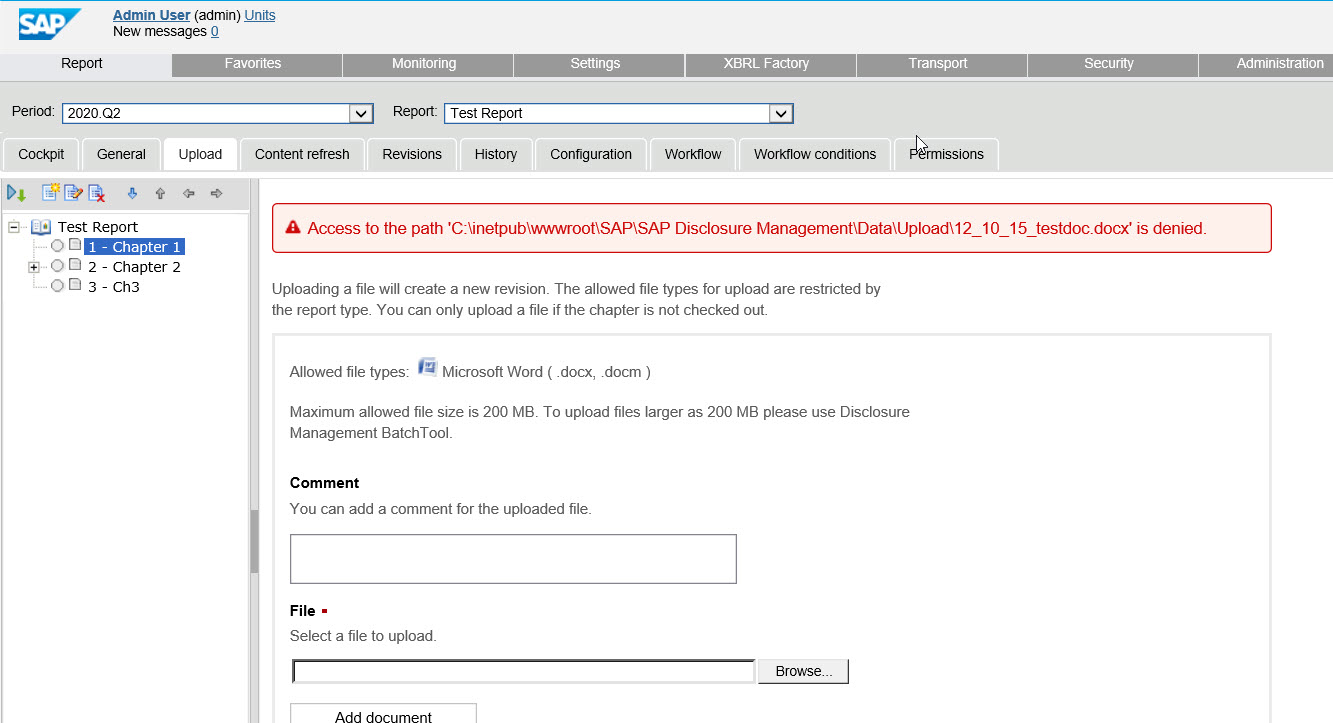Select the General sub-tab

(x=121, y=154)
